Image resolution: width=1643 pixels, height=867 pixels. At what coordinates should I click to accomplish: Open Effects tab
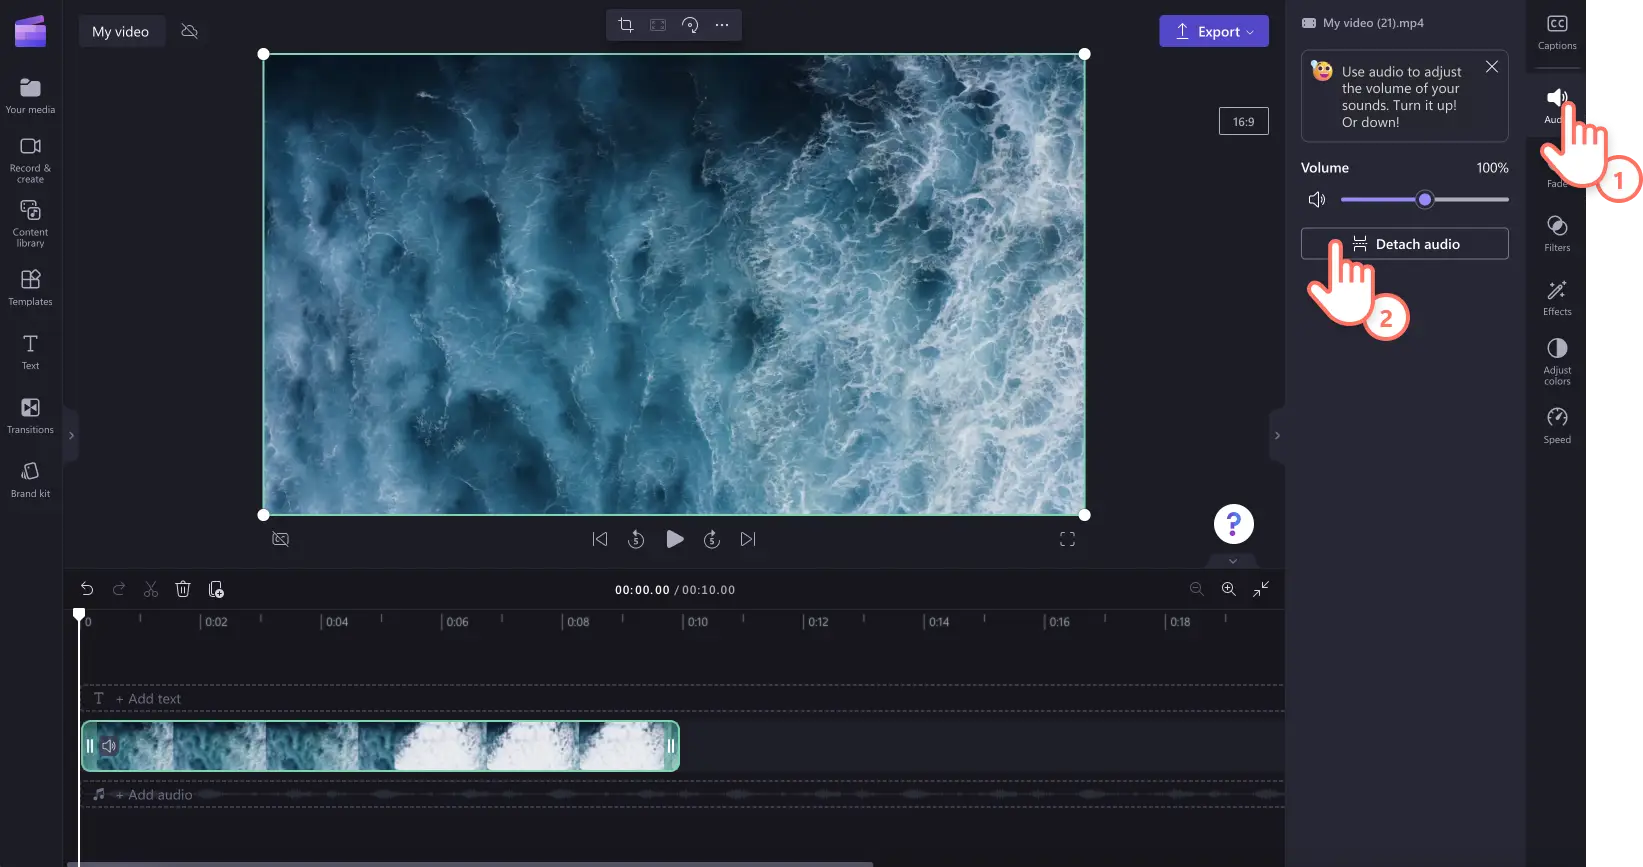coord(1557,297)
